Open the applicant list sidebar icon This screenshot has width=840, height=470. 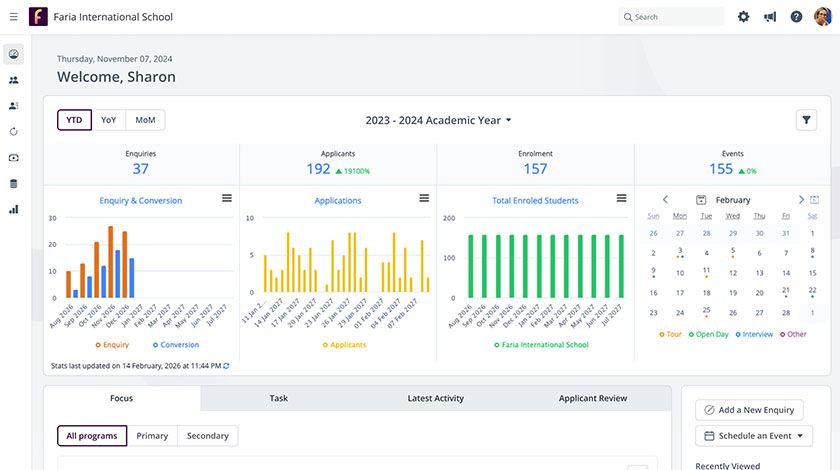point(13,106)
